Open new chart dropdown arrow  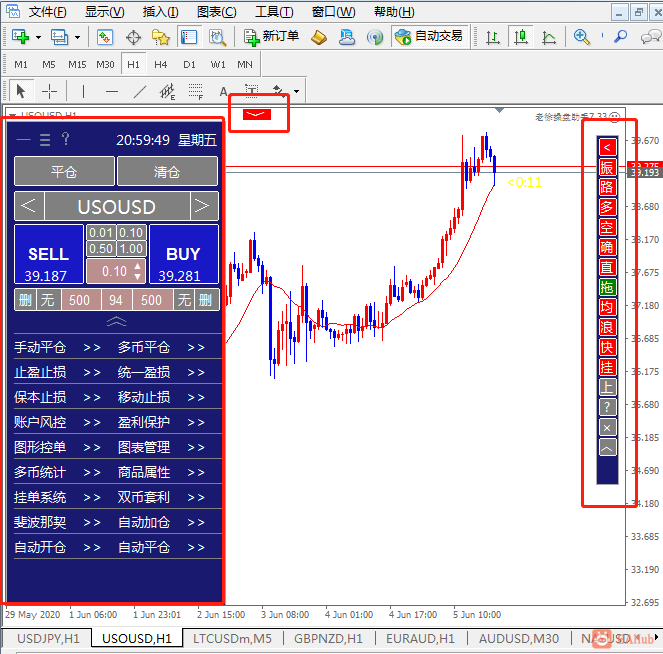point(38,38)
